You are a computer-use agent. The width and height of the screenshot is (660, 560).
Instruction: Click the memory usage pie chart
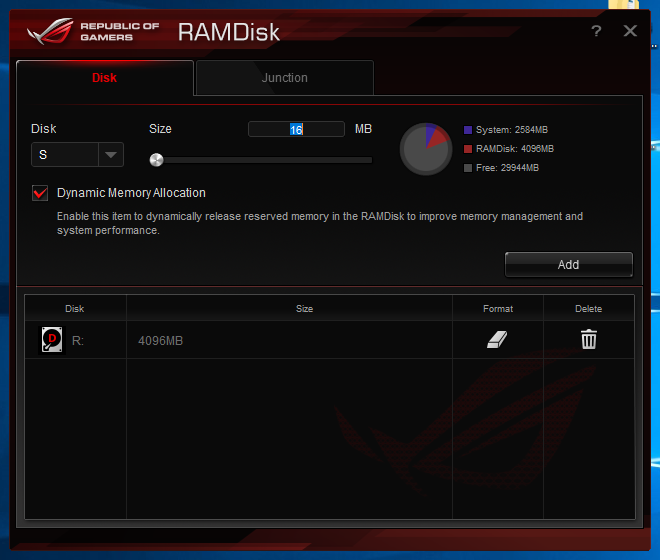point(427,150)
